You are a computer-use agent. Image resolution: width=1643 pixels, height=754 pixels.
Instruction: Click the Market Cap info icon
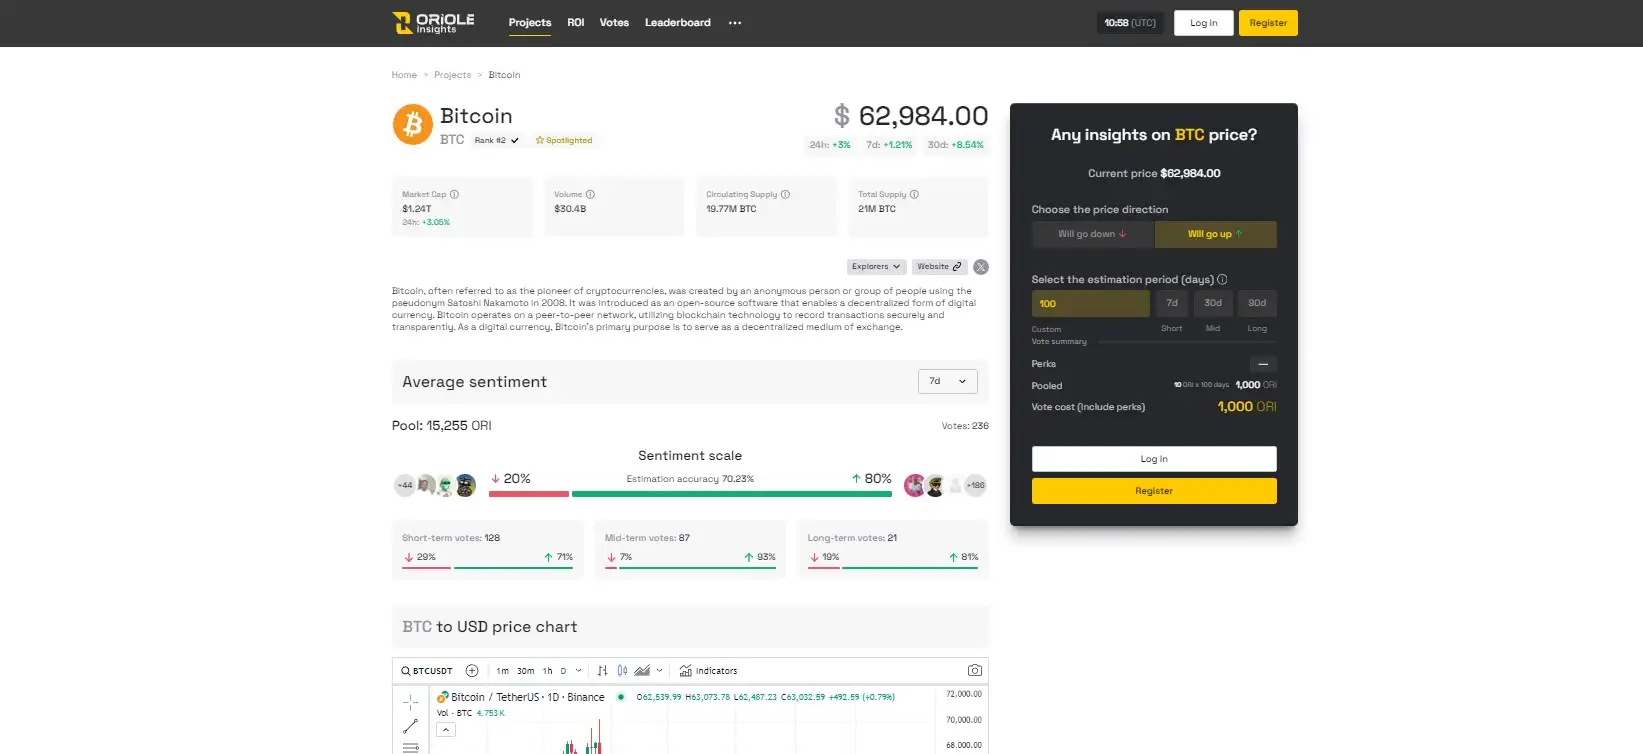pyautogui.click(x=454, y=195)
